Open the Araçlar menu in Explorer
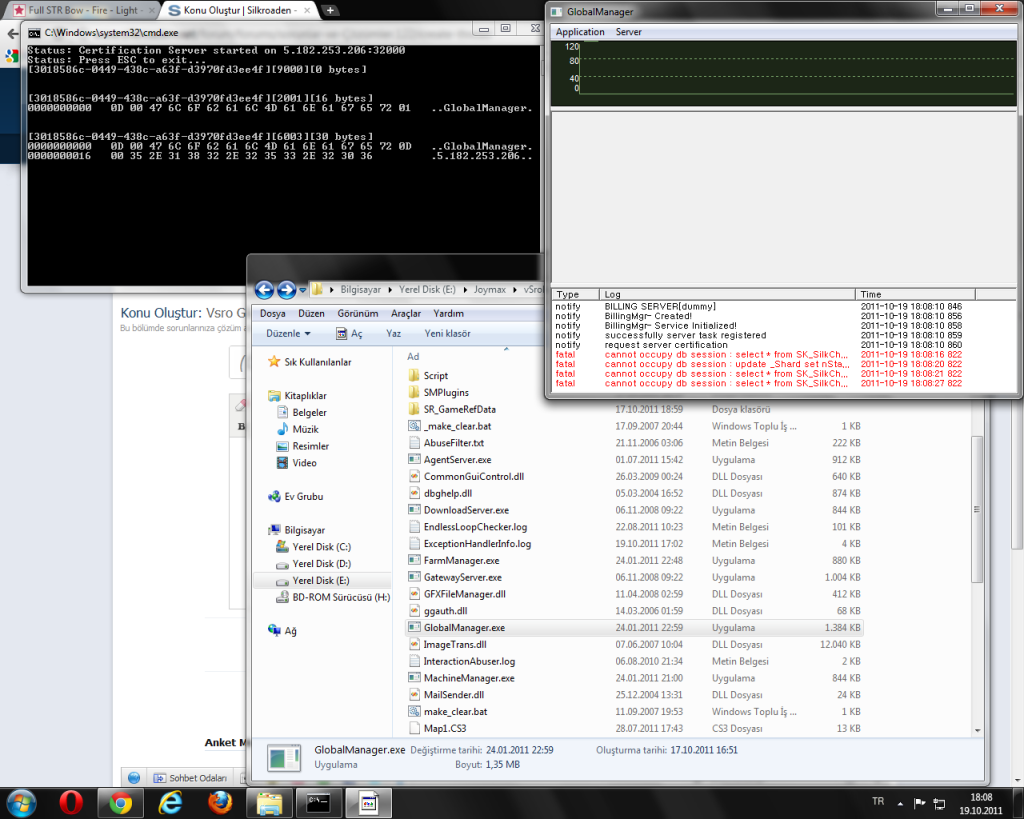The width and height of the screenshot is (1024, 819). click(x=406, y=313)
